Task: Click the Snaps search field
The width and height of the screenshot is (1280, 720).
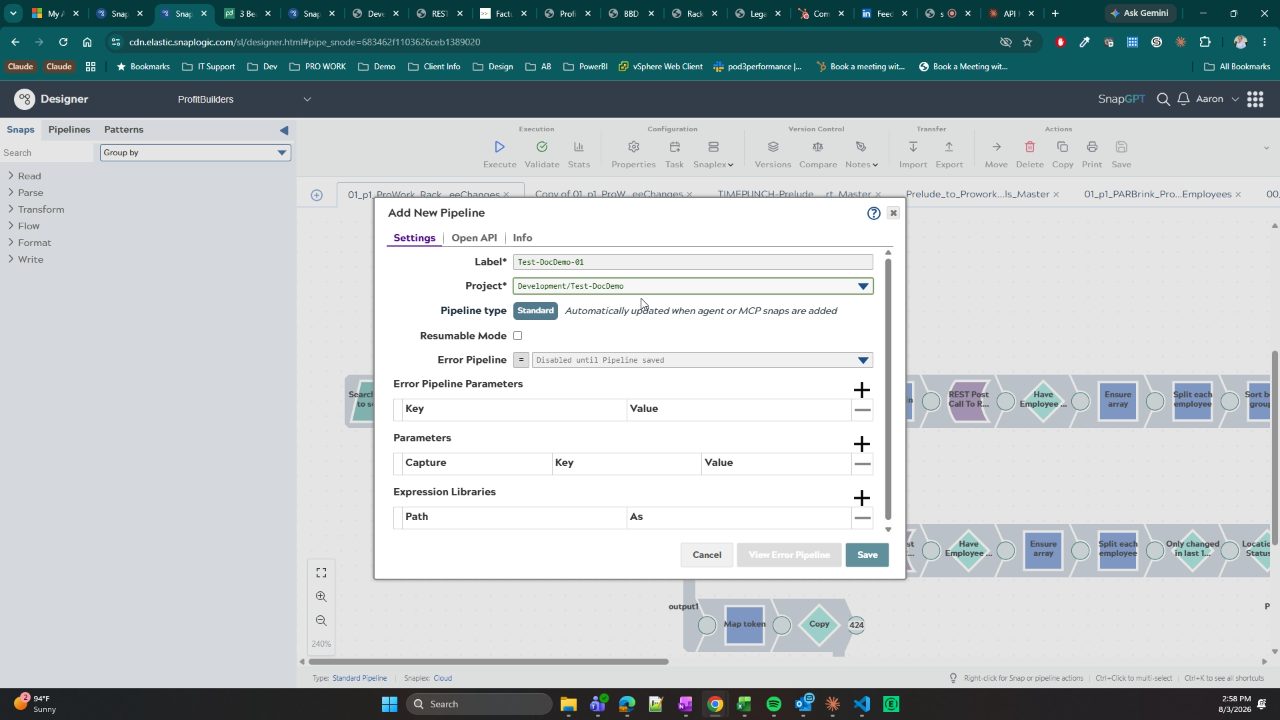Action: pyautogui.click(x=47, y=152)
